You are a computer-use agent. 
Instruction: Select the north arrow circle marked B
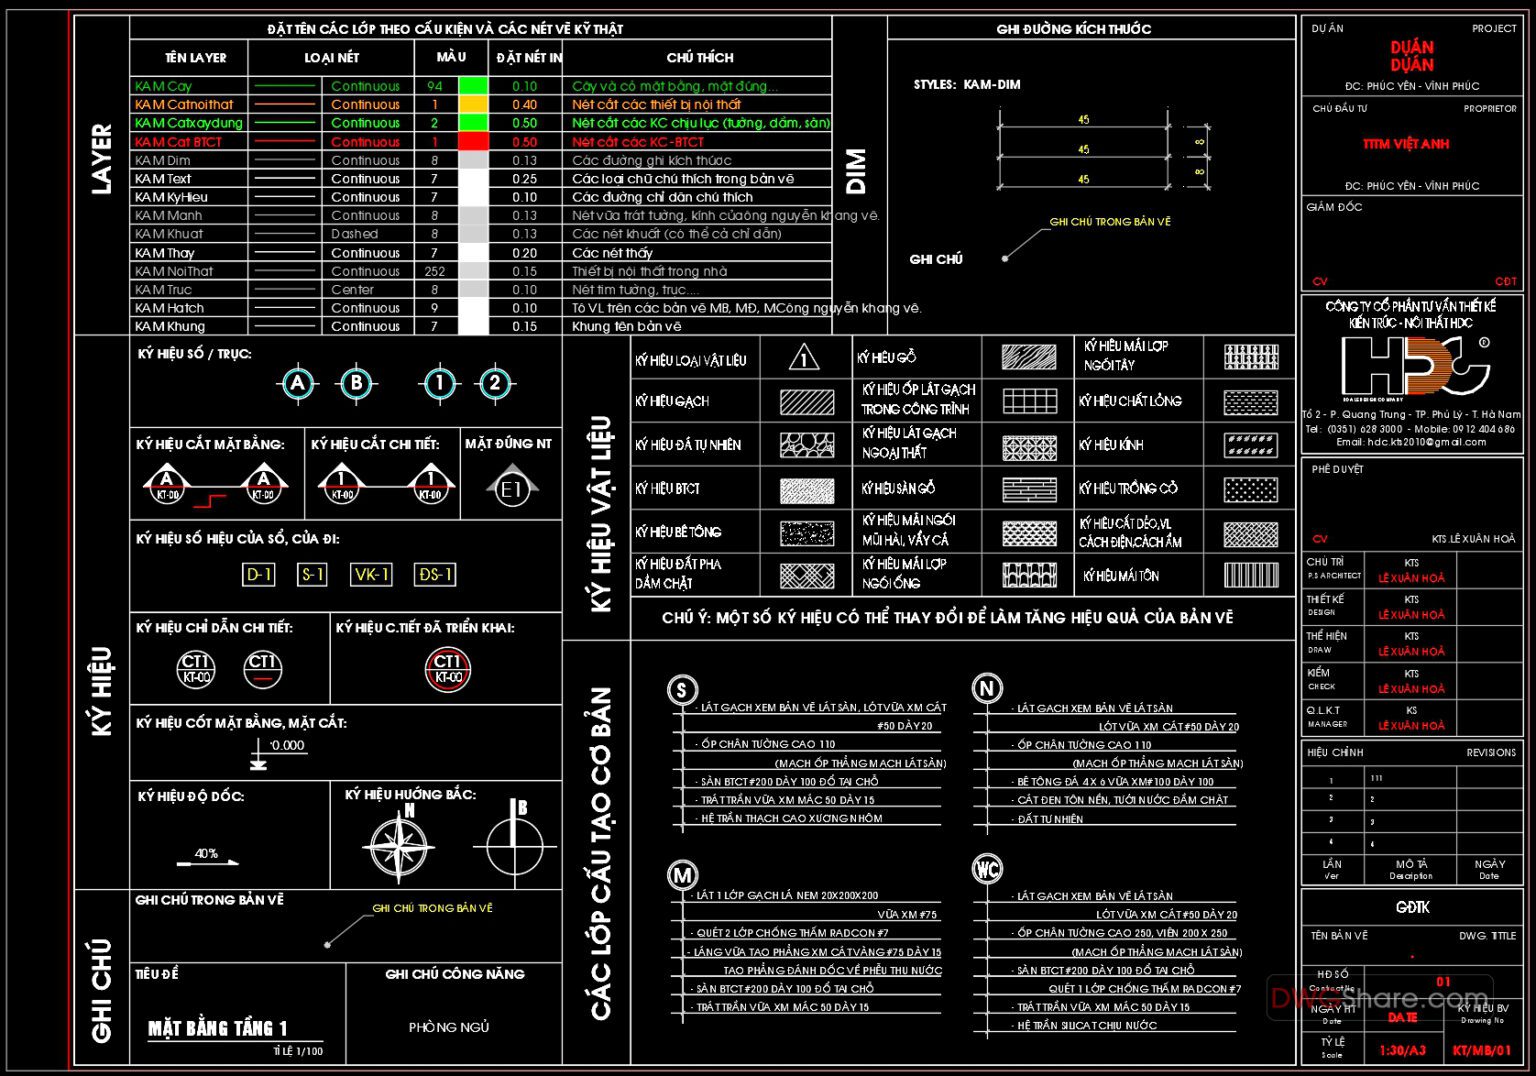[x=514, y=846]
